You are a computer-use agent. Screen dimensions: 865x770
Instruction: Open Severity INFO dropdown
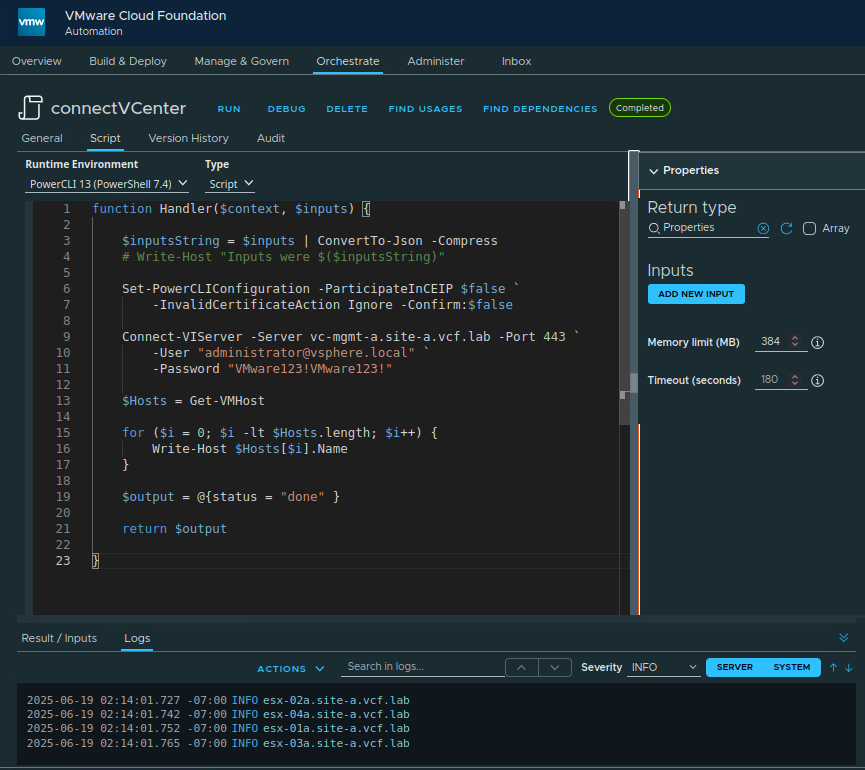click(664, 667)
